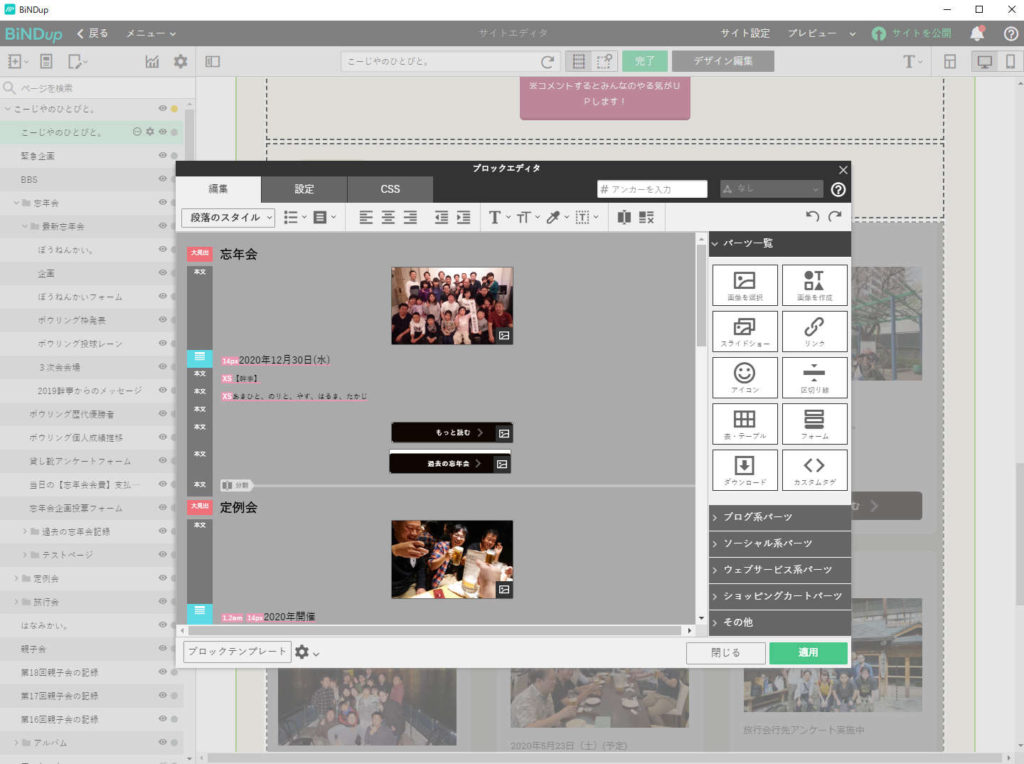
Task: Open the 段落のスタイル dropdown
Action: coord(229,217)
